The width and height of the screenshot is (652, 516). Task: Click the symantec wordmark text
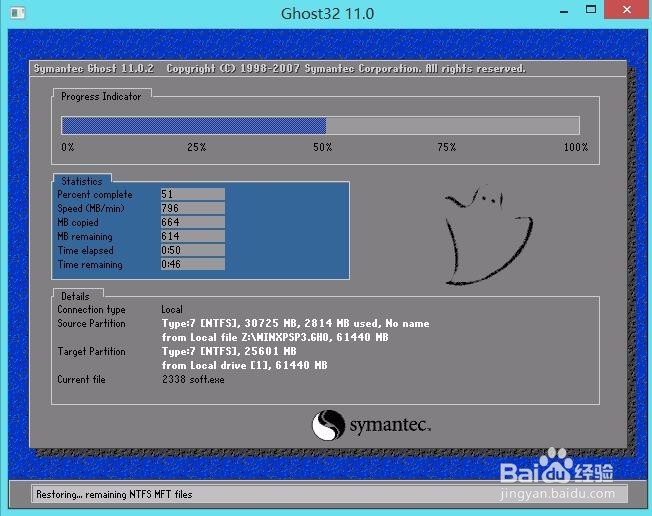390,425
